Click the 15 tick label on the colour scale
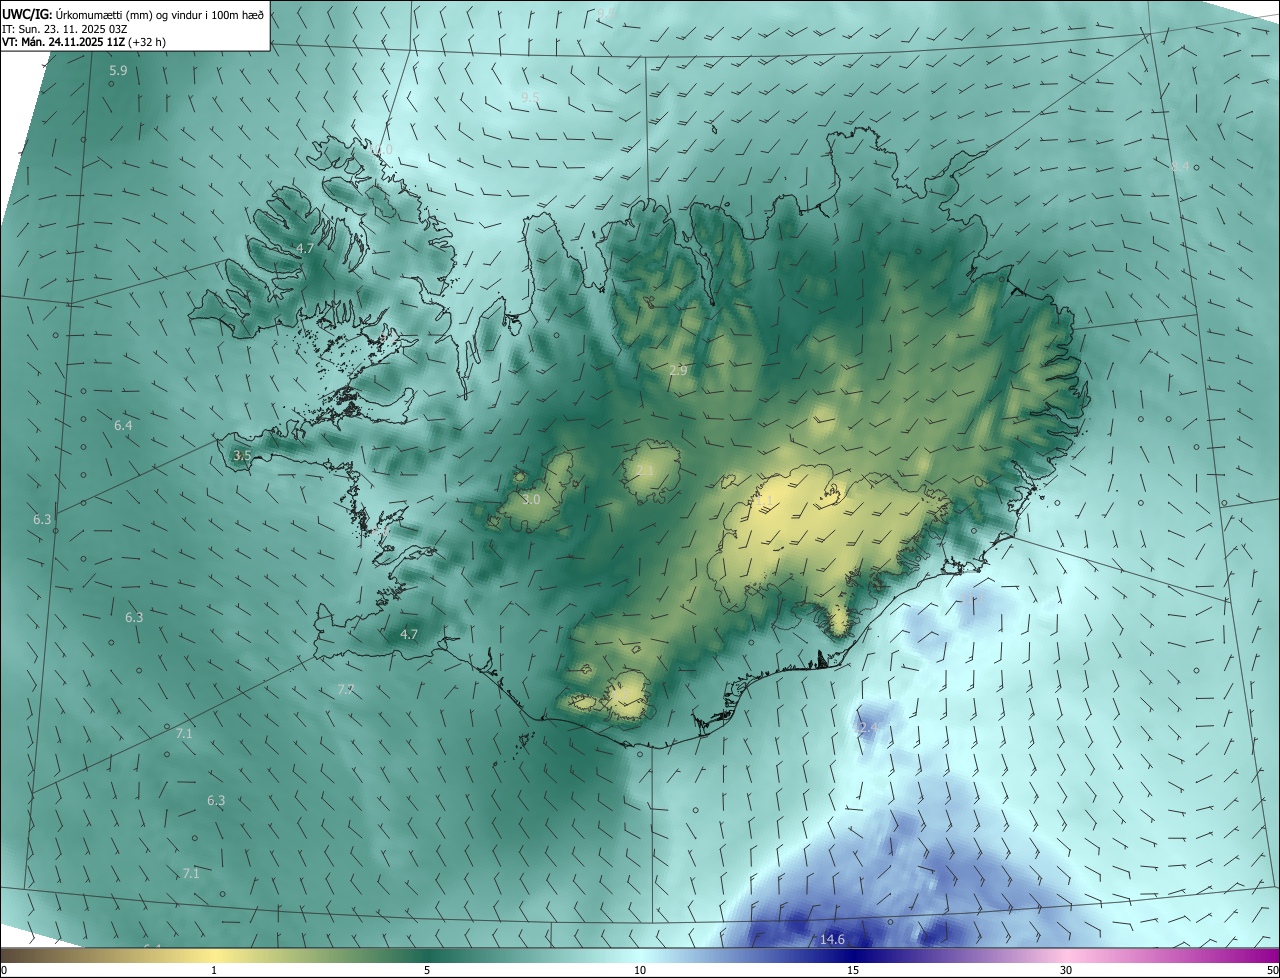The height and width of the screenshot is (978, 1280). click(853, 970)
